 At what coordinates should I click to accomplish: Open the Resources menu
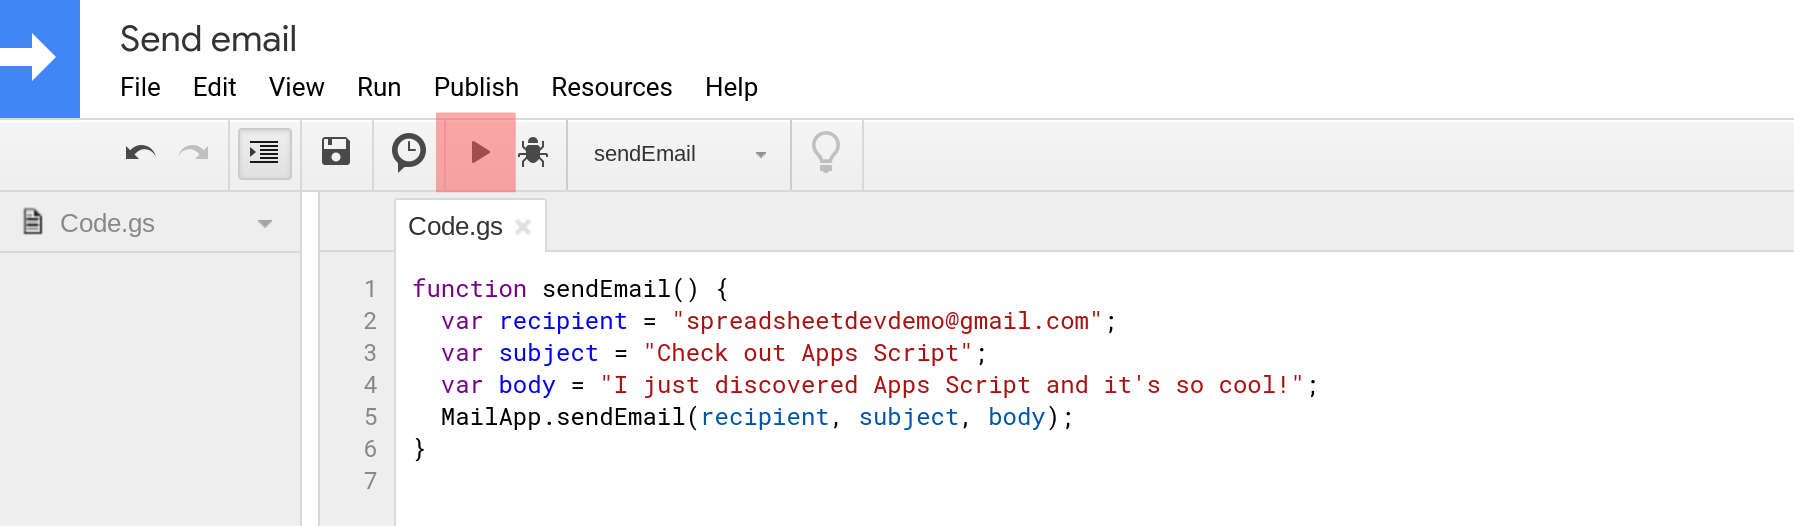point(612,88)
